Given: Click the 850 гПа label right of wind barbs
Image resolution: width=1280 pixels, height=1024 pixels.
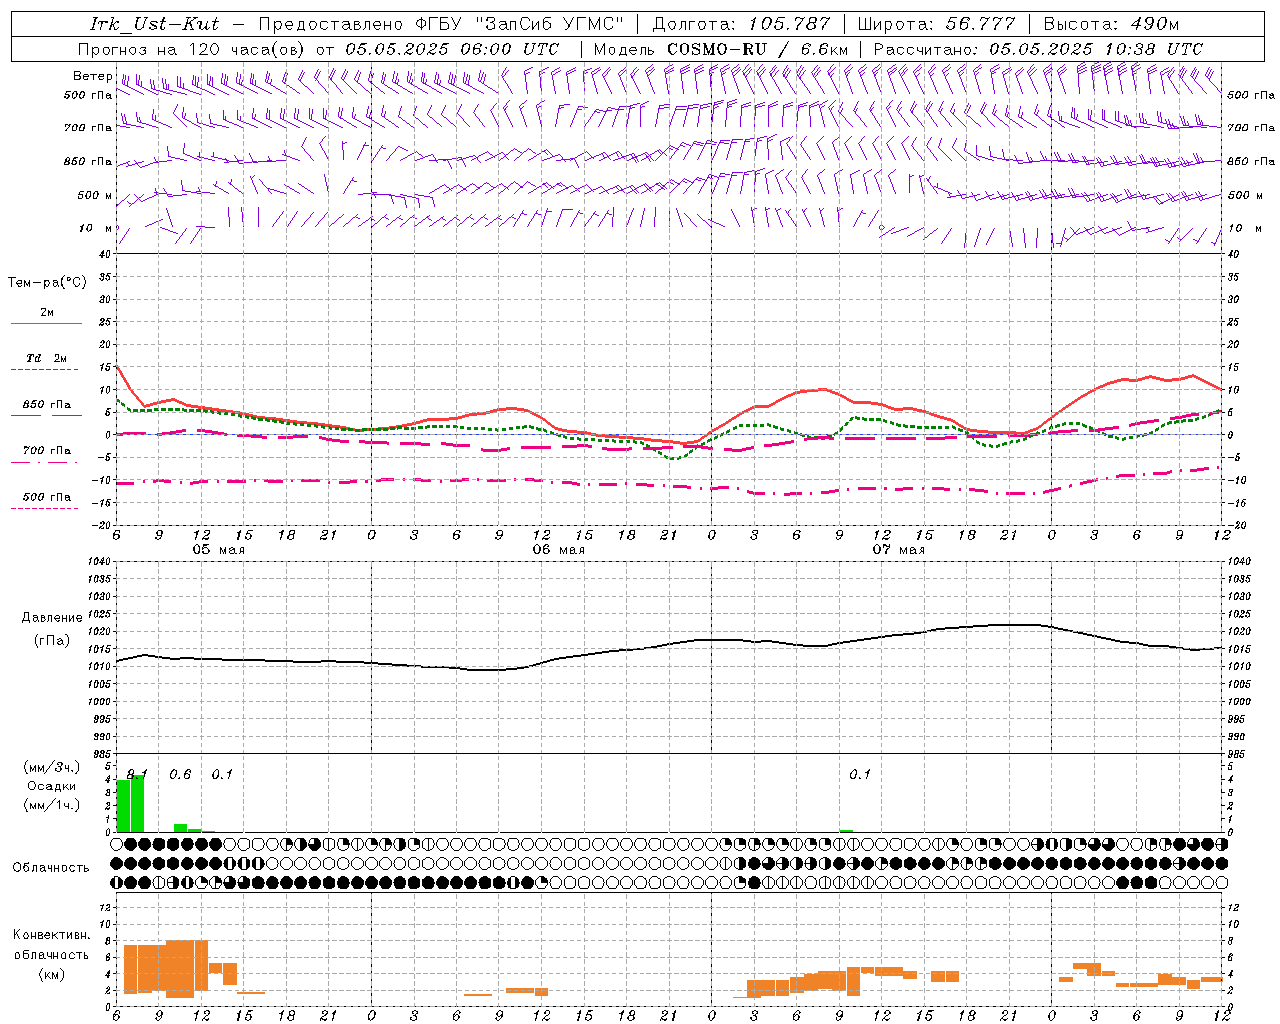Looking at the screenshot, I should 1251,161.
